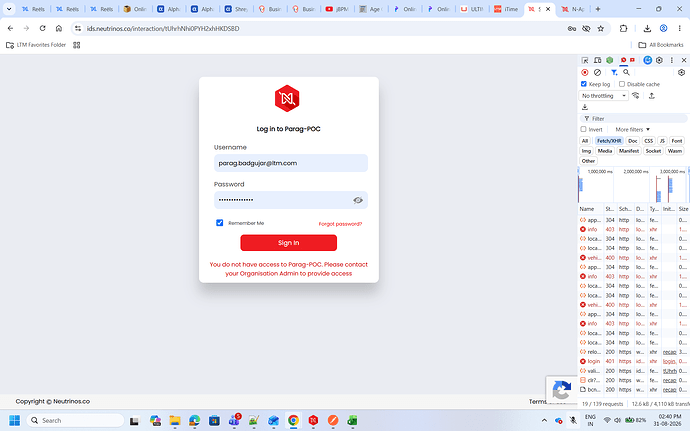Switch to the iTime browser tab

506,9
